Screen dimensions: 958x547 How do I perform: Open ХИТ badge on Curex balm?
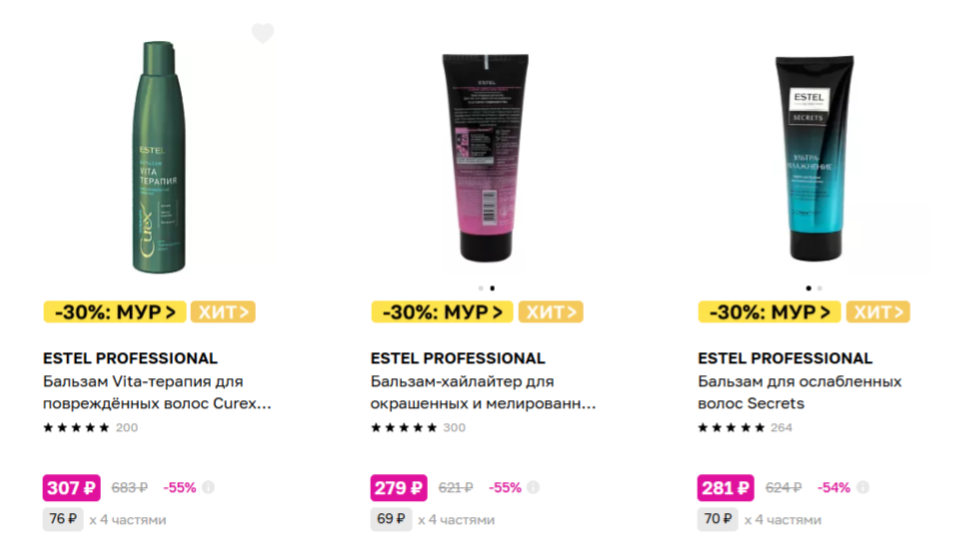tap(223, 312)
